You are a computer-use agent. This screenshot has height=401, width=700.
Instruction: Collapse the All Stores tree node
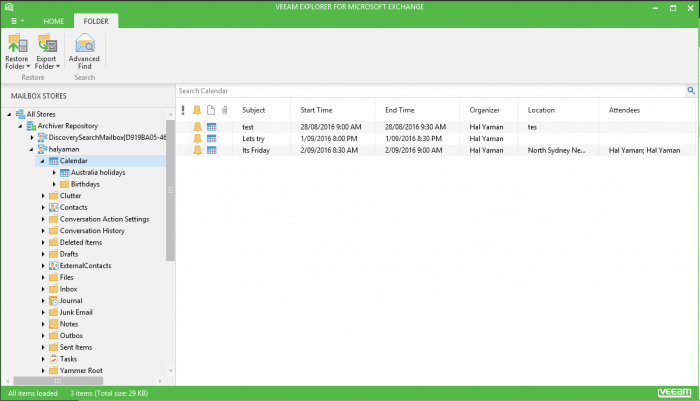tap(9, 114)
